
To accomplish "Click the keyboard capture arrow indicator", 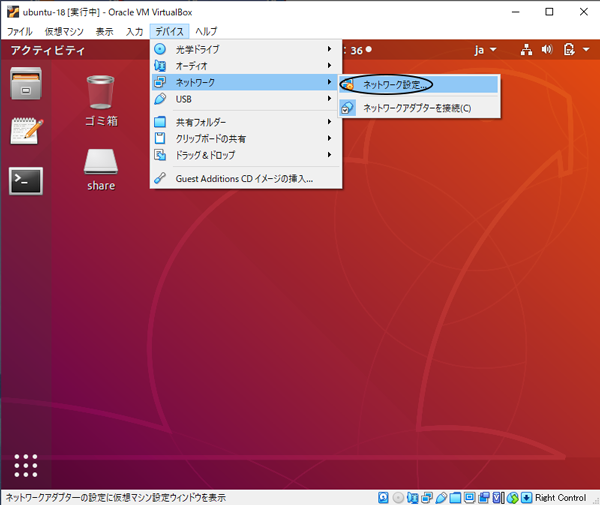I will [x=527, y=497].
